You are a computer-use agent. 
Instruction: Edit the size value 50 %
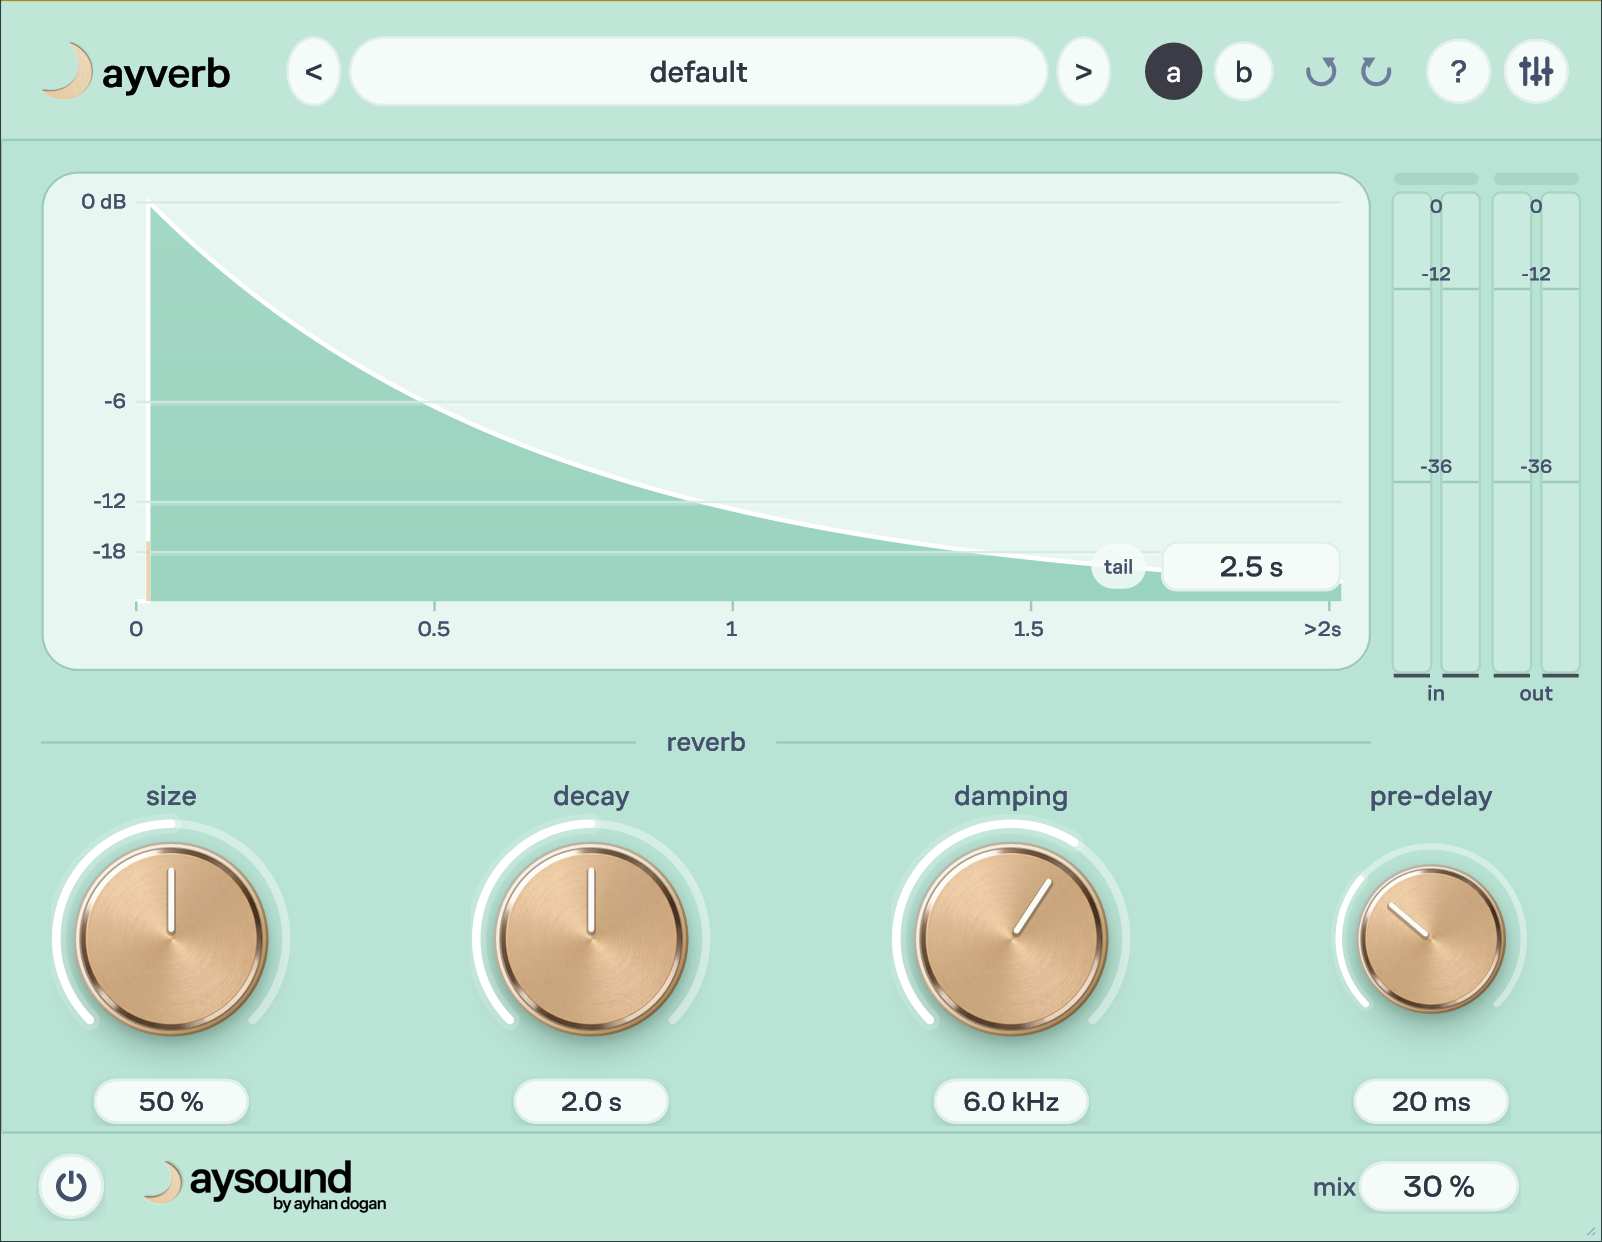171,1102
